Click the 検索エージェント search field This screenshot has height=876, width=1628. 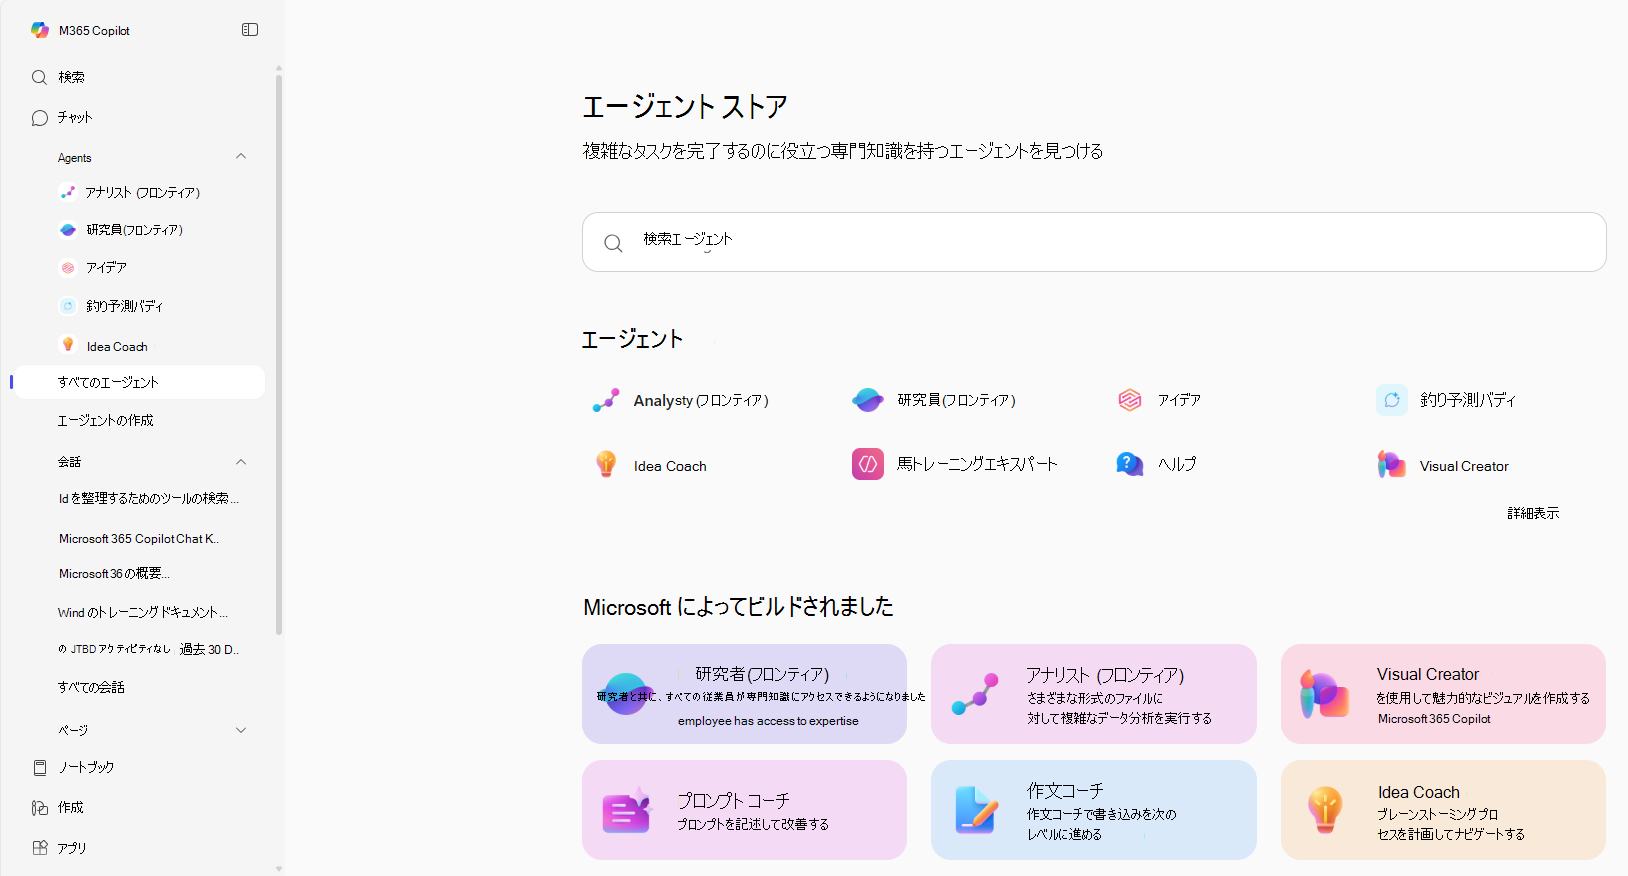click(1094, 242)
